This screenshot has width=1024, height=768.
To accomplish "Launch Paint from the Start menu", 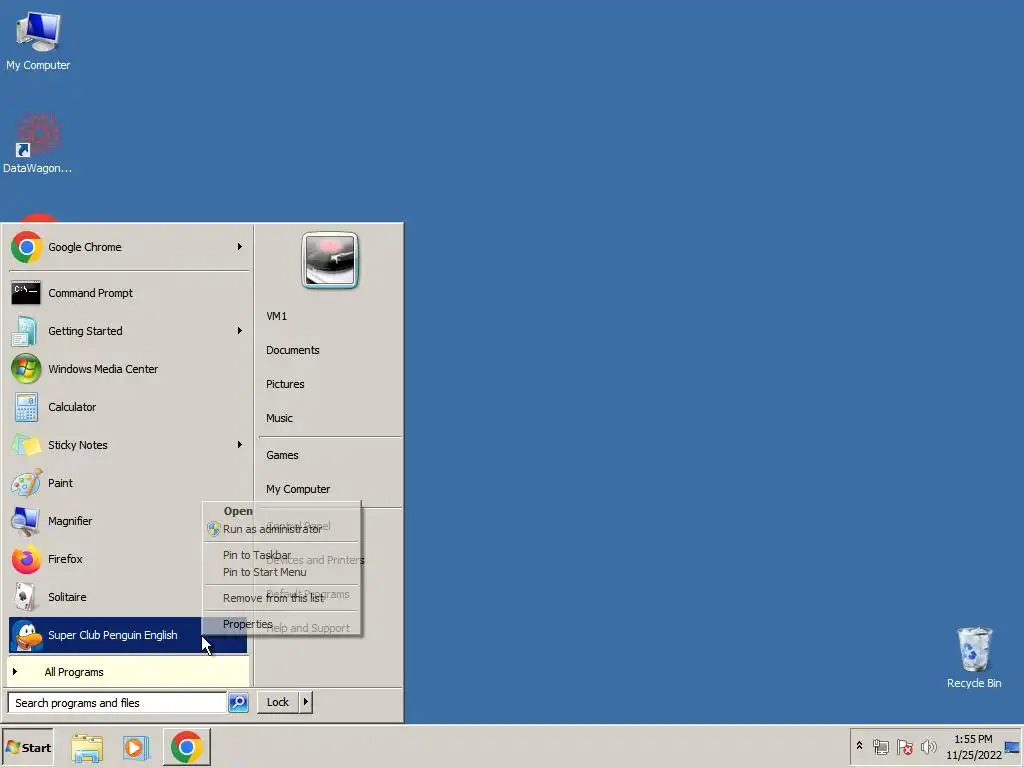I will (128, 483).
